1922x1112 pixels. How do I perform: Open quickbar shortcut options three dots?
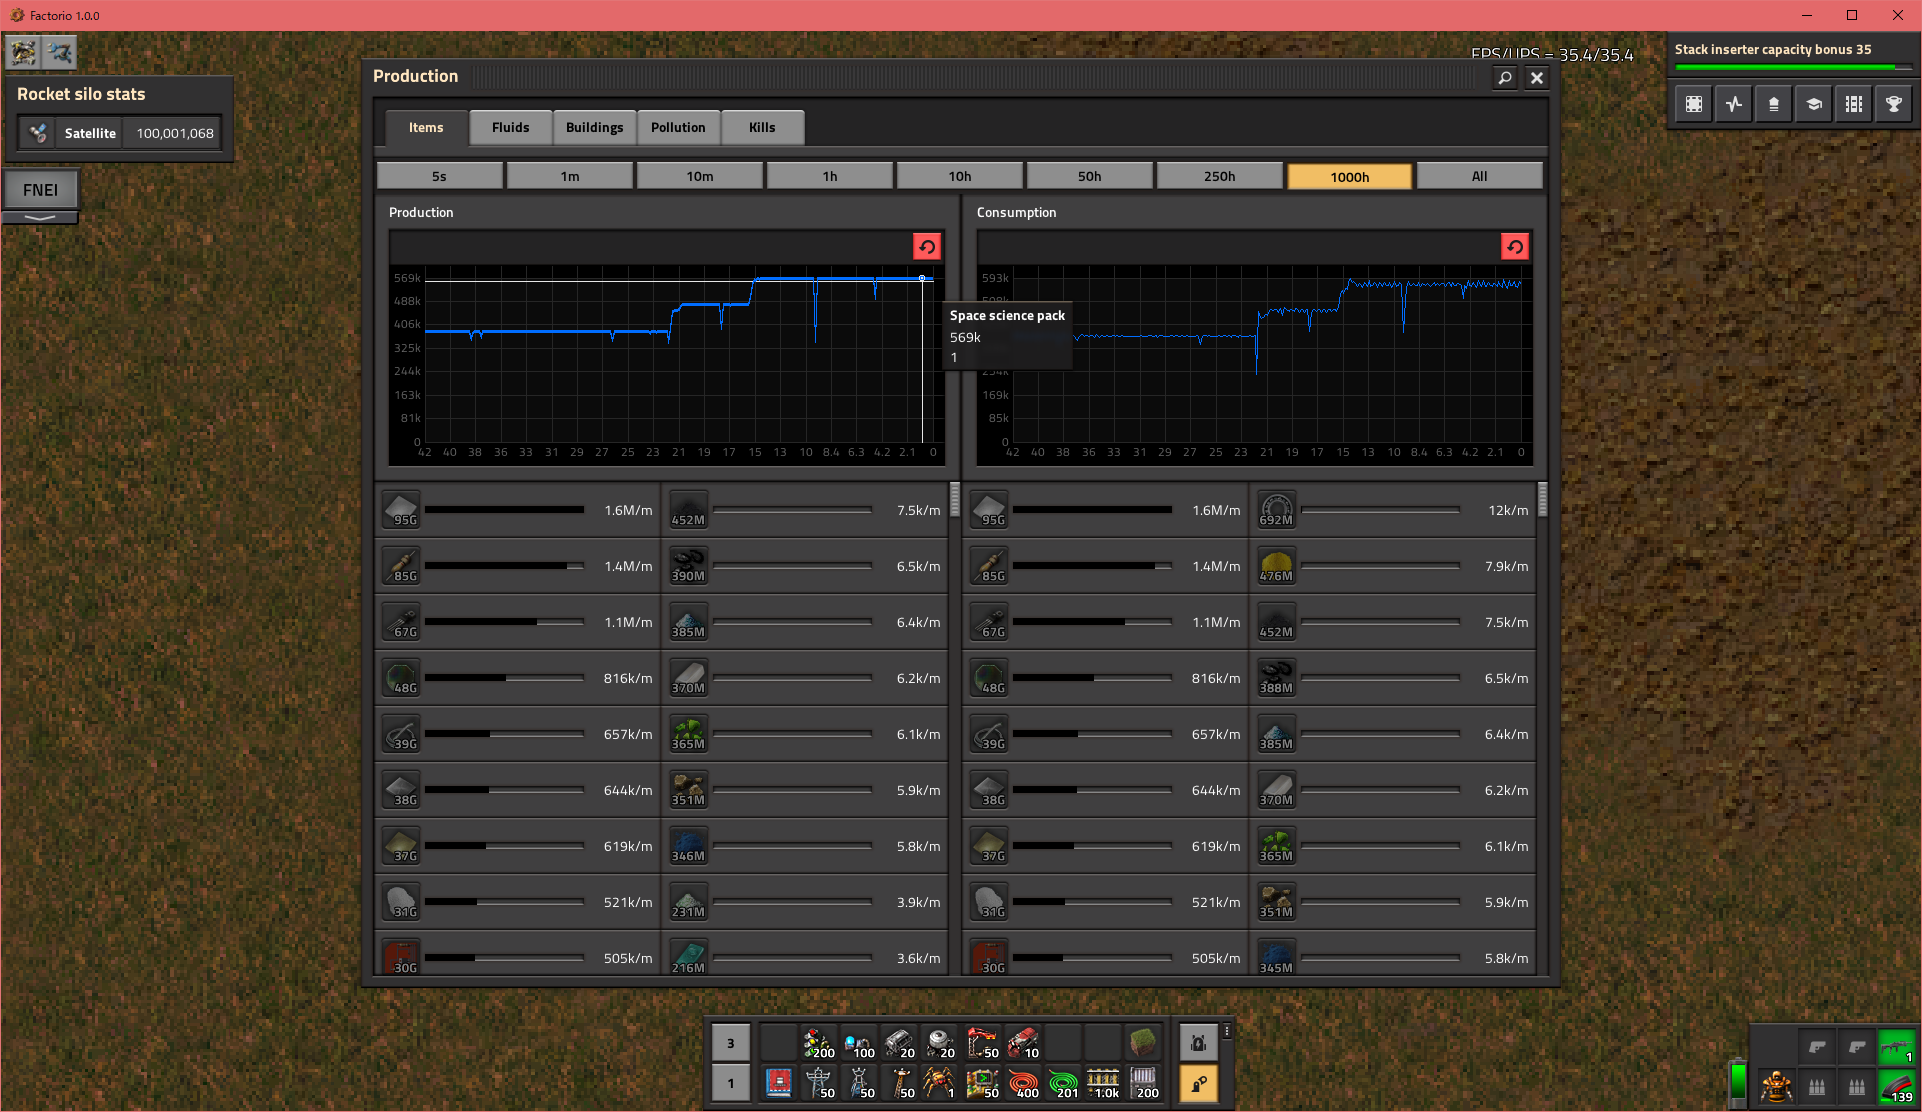[1227, 1031]
